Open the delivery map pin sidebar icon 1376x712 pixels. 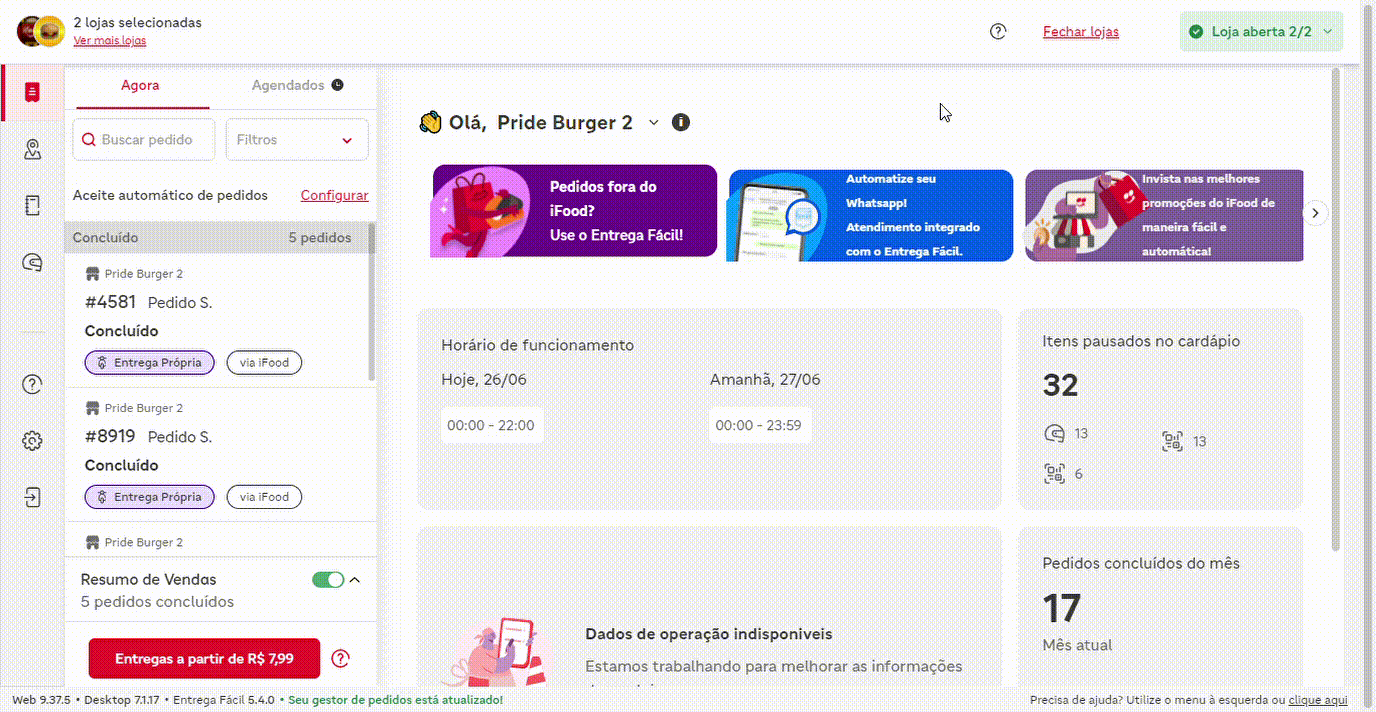(x=32, y=150)
